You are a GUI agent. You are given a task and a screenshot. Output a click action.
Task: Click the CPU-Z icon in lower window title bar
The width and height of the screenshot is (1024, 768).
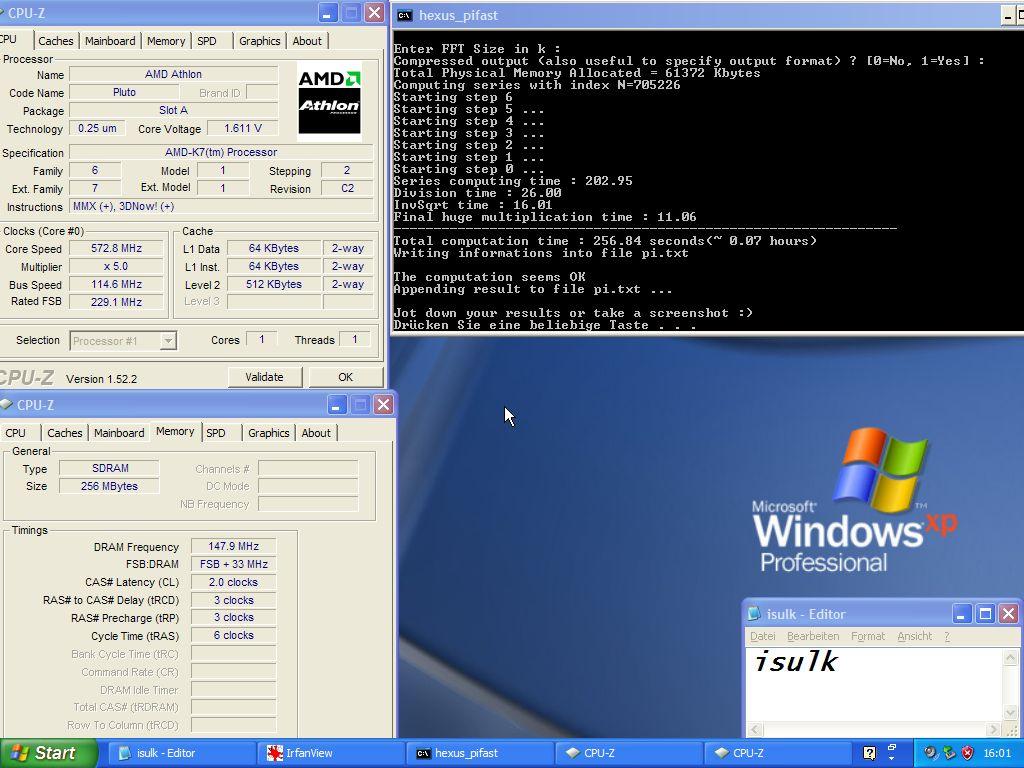tap(6, 405)
